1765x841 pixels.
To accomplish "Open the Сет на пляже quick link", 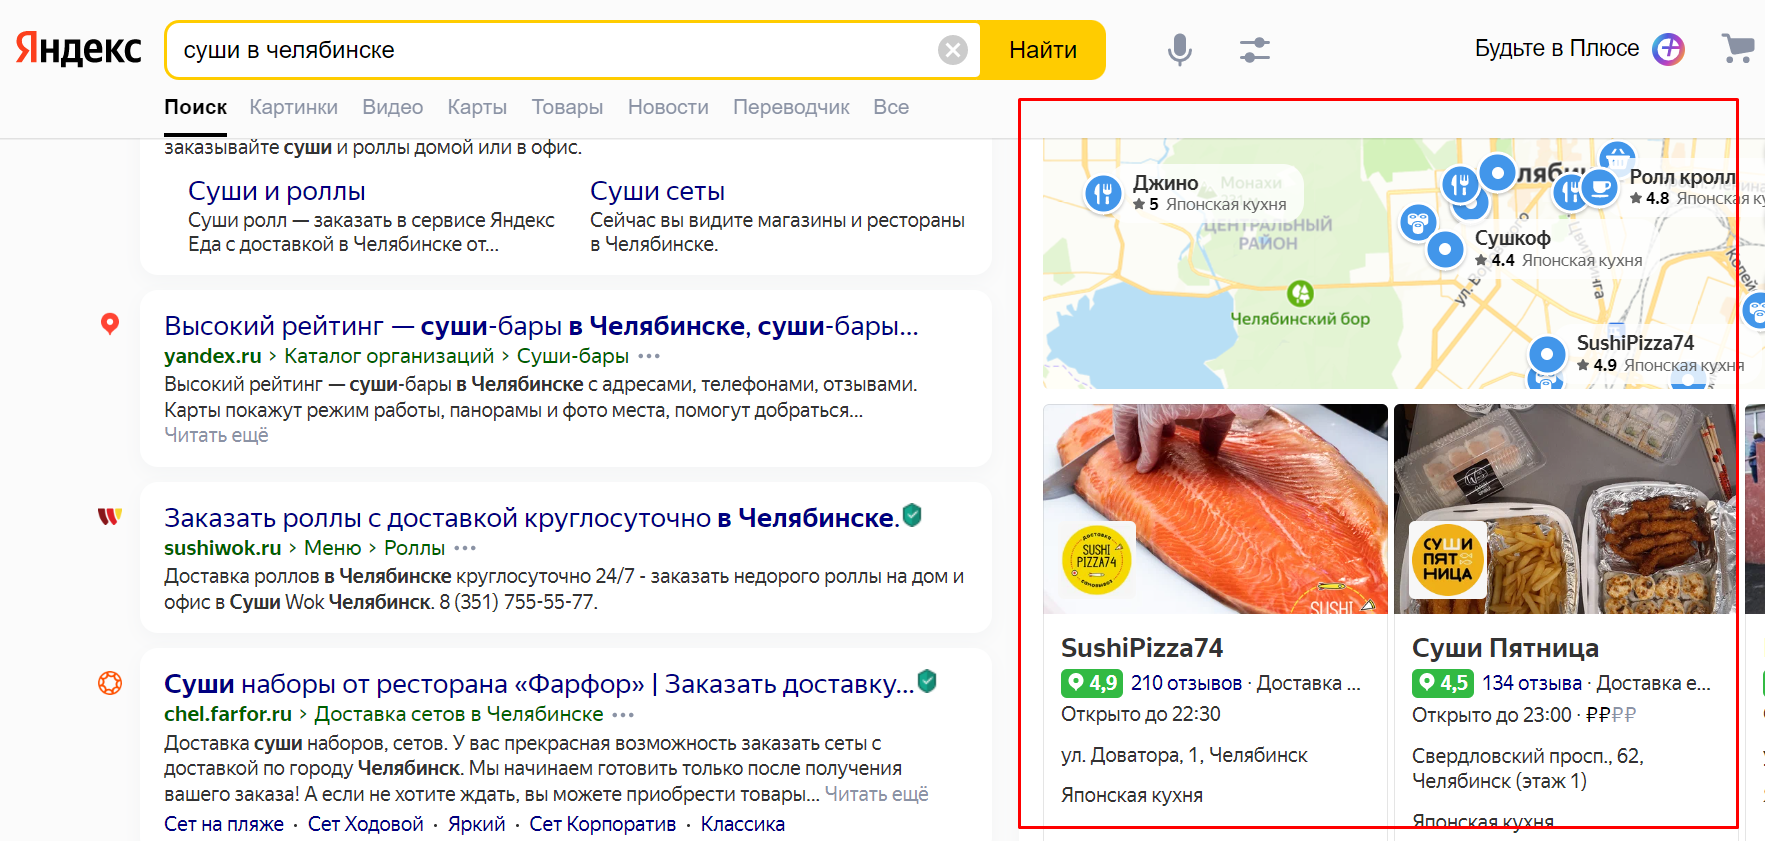I will [x=224, y=824].
